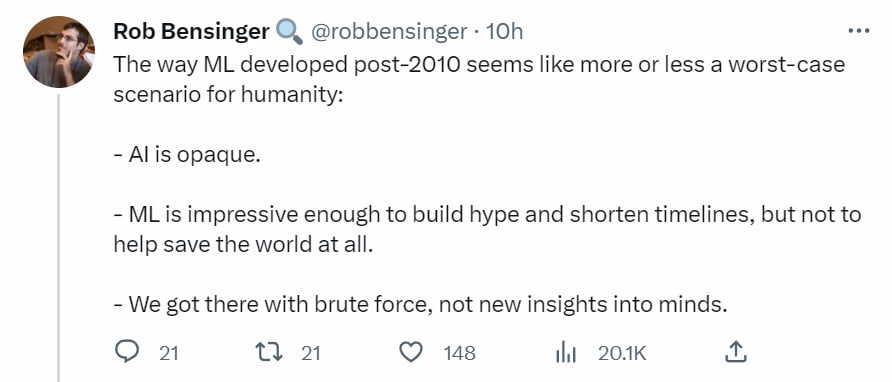Click the 10h timestamp link
This screenshot has height=382, width=892.
coord(505,32)
